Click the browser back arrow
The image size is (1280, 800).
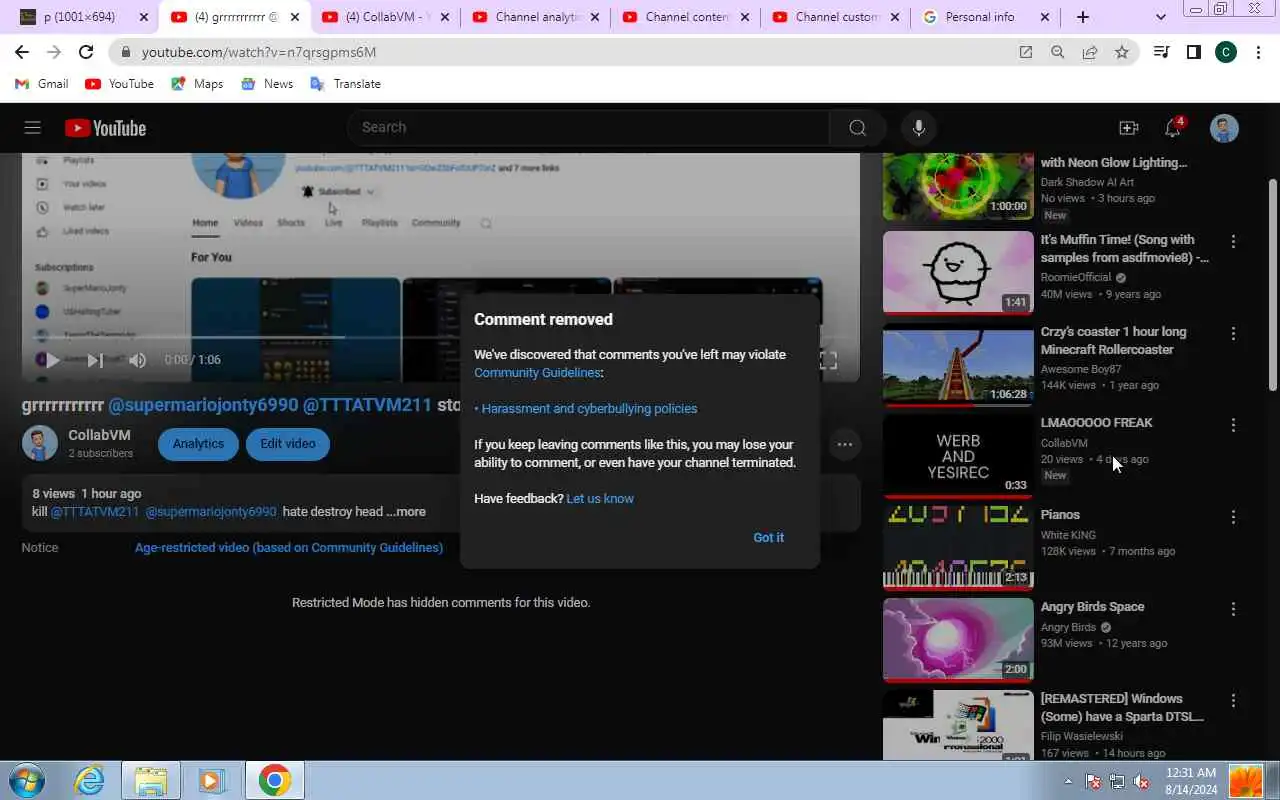22,52
